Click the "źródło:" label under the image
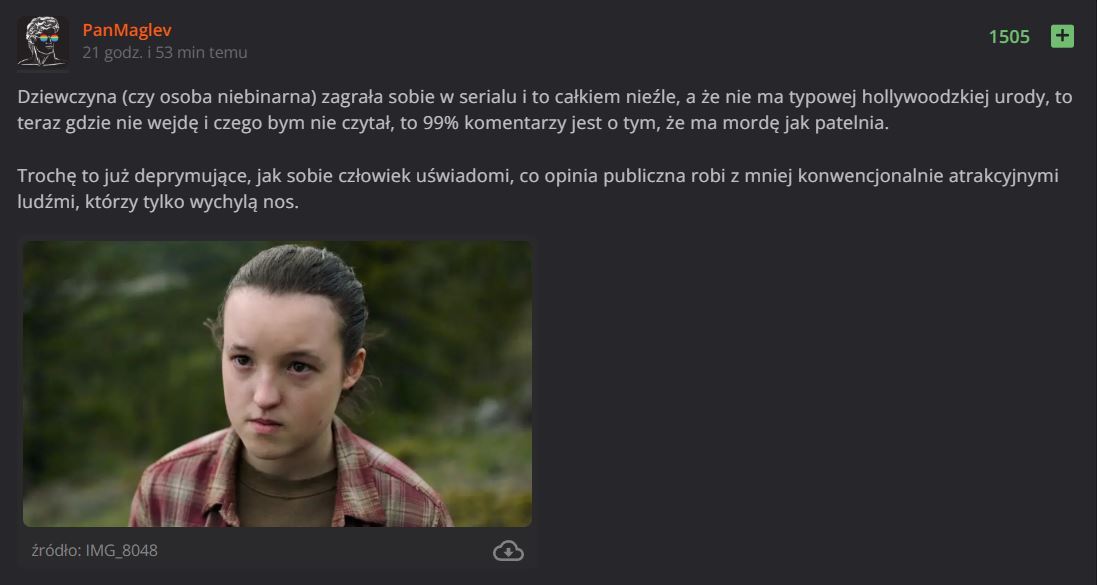1097x585 pixels. tap(57, 551)
